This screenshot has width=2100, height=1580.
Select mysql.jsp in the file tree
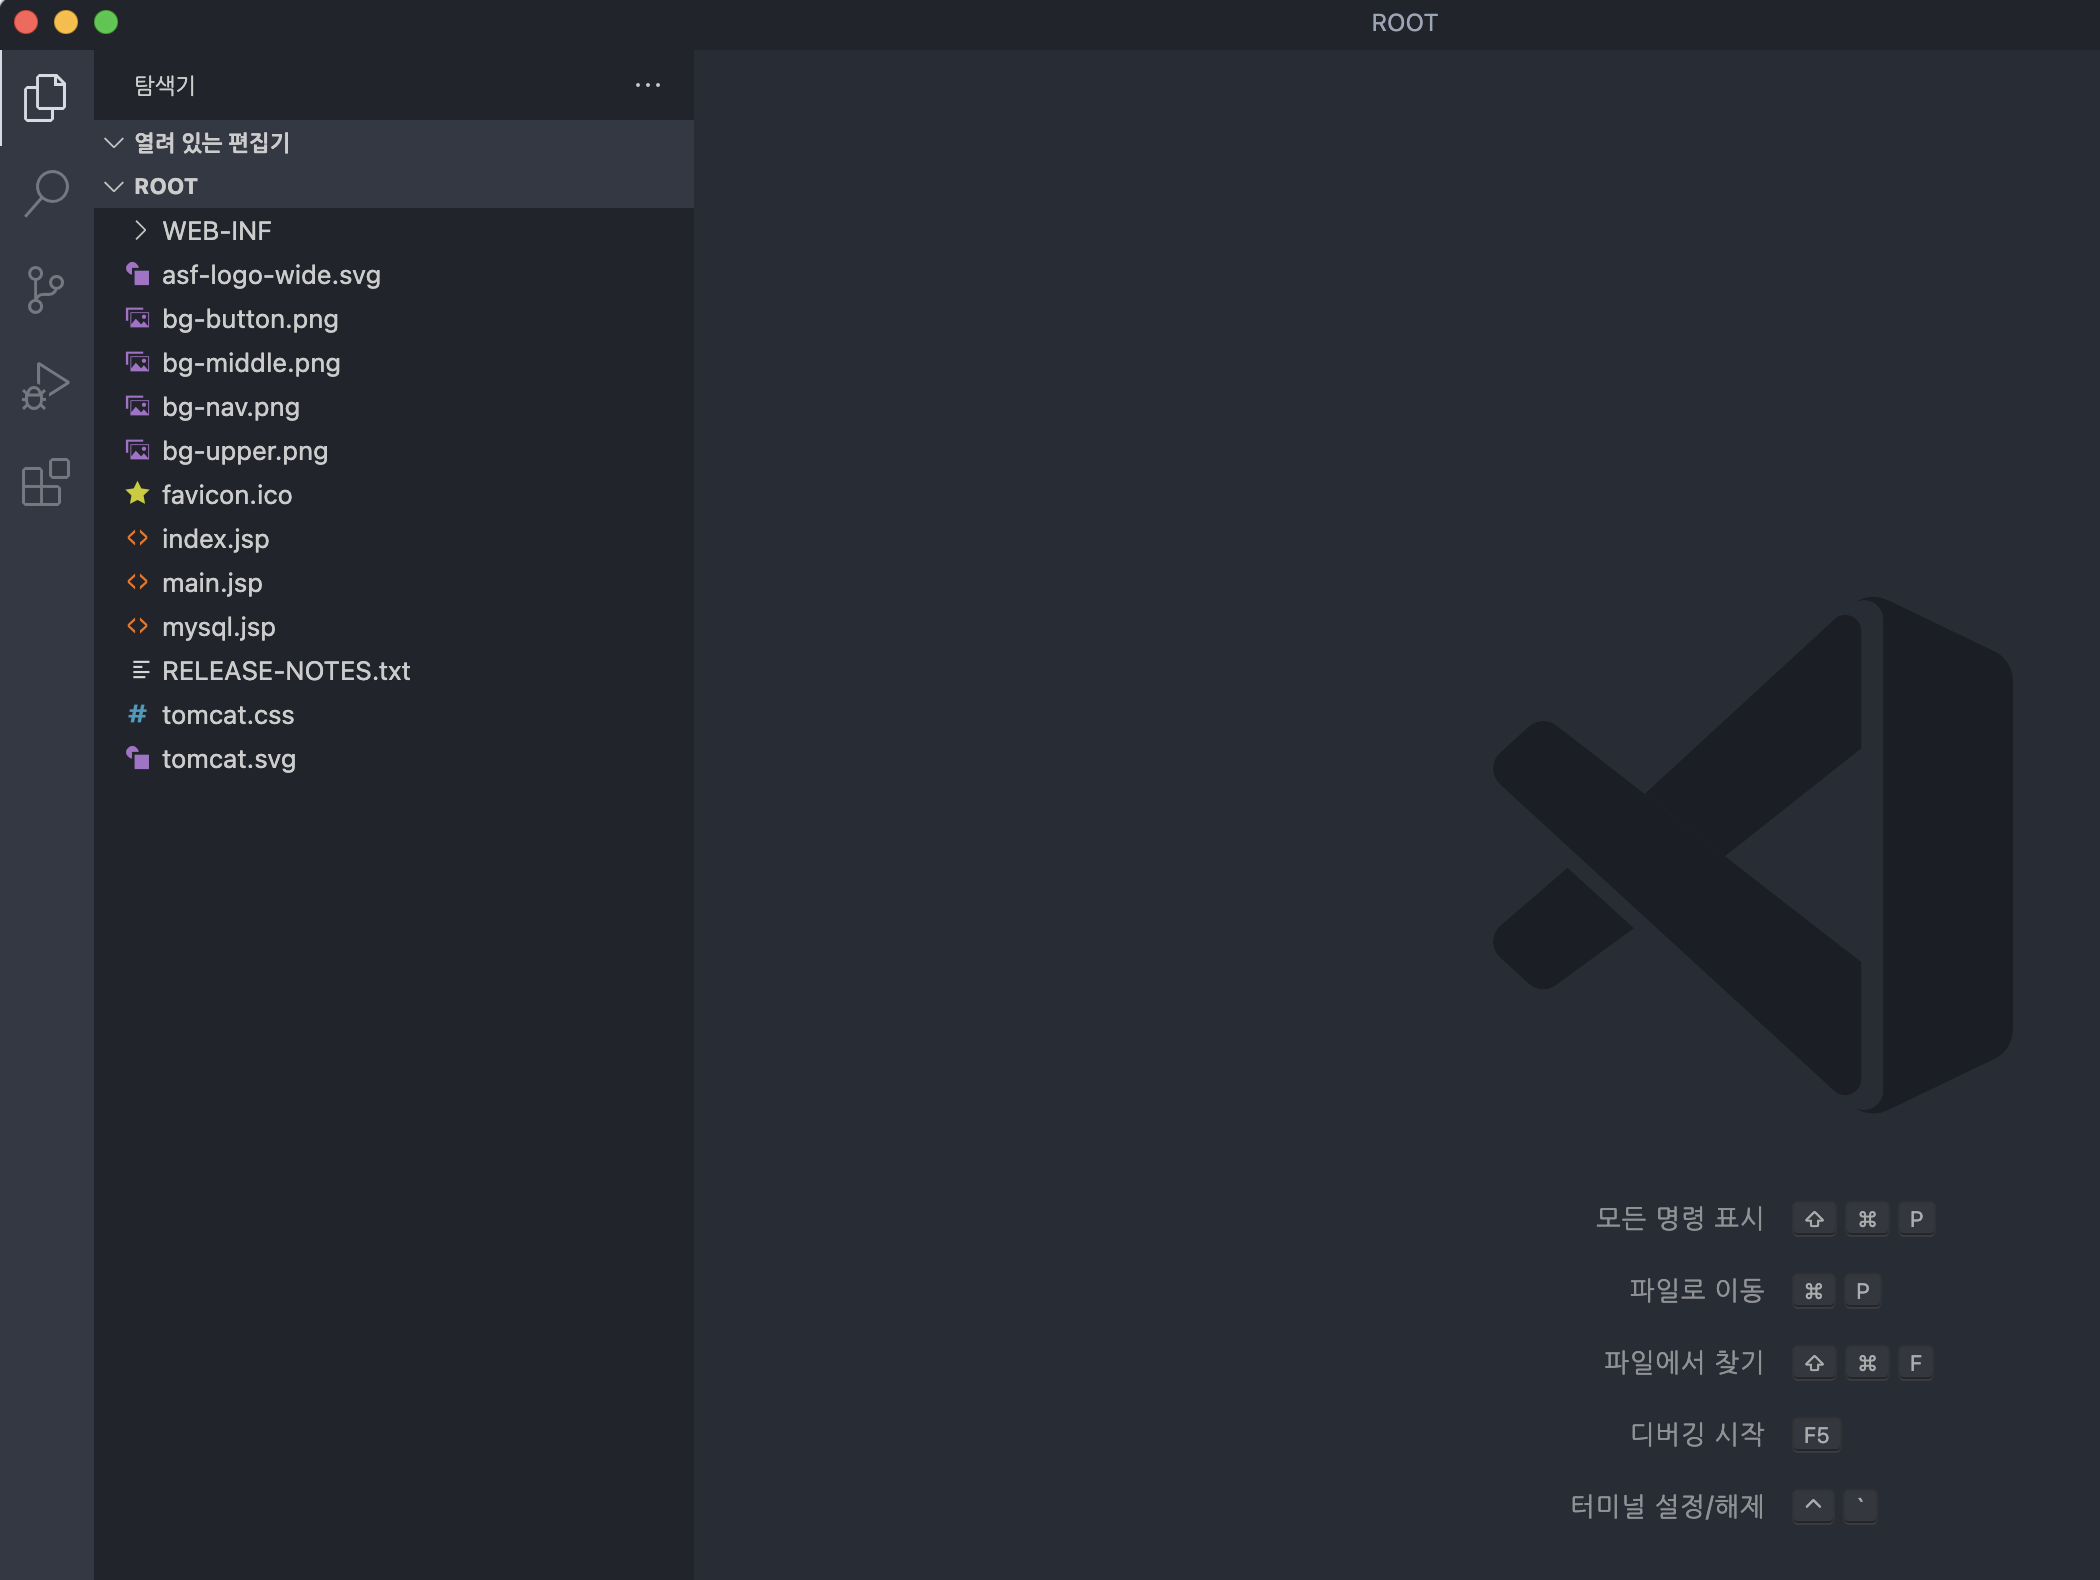coord(218,627)
